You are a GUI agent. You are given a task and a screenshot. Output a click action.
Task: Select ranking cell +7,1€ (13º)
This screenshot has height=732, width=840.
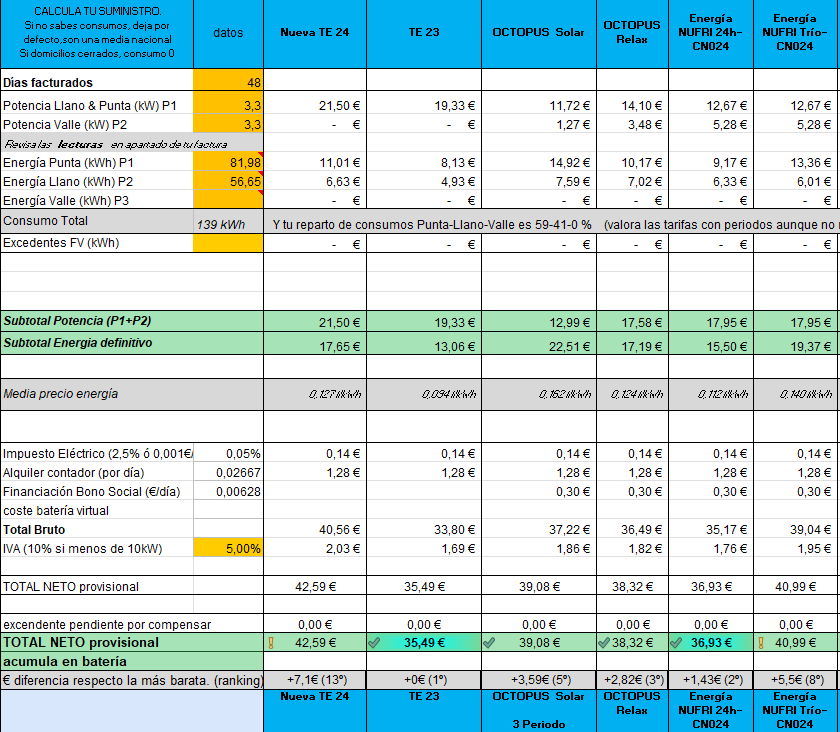click(315, 680)
